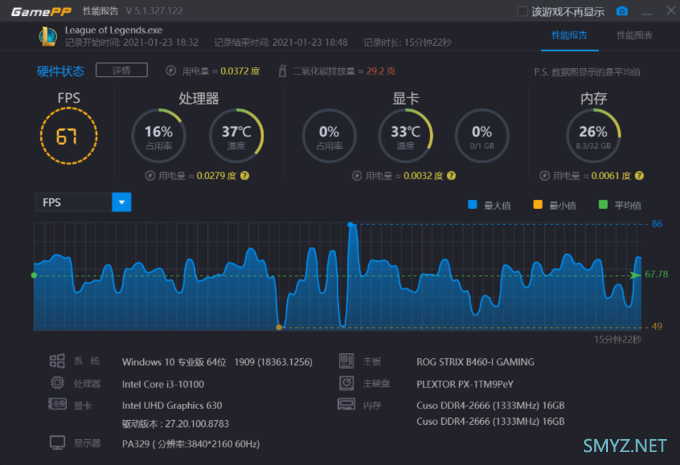Click the screenshot camera icon
Image resolution: width=680 pixels, height=465 pixels.
point(622,11)
